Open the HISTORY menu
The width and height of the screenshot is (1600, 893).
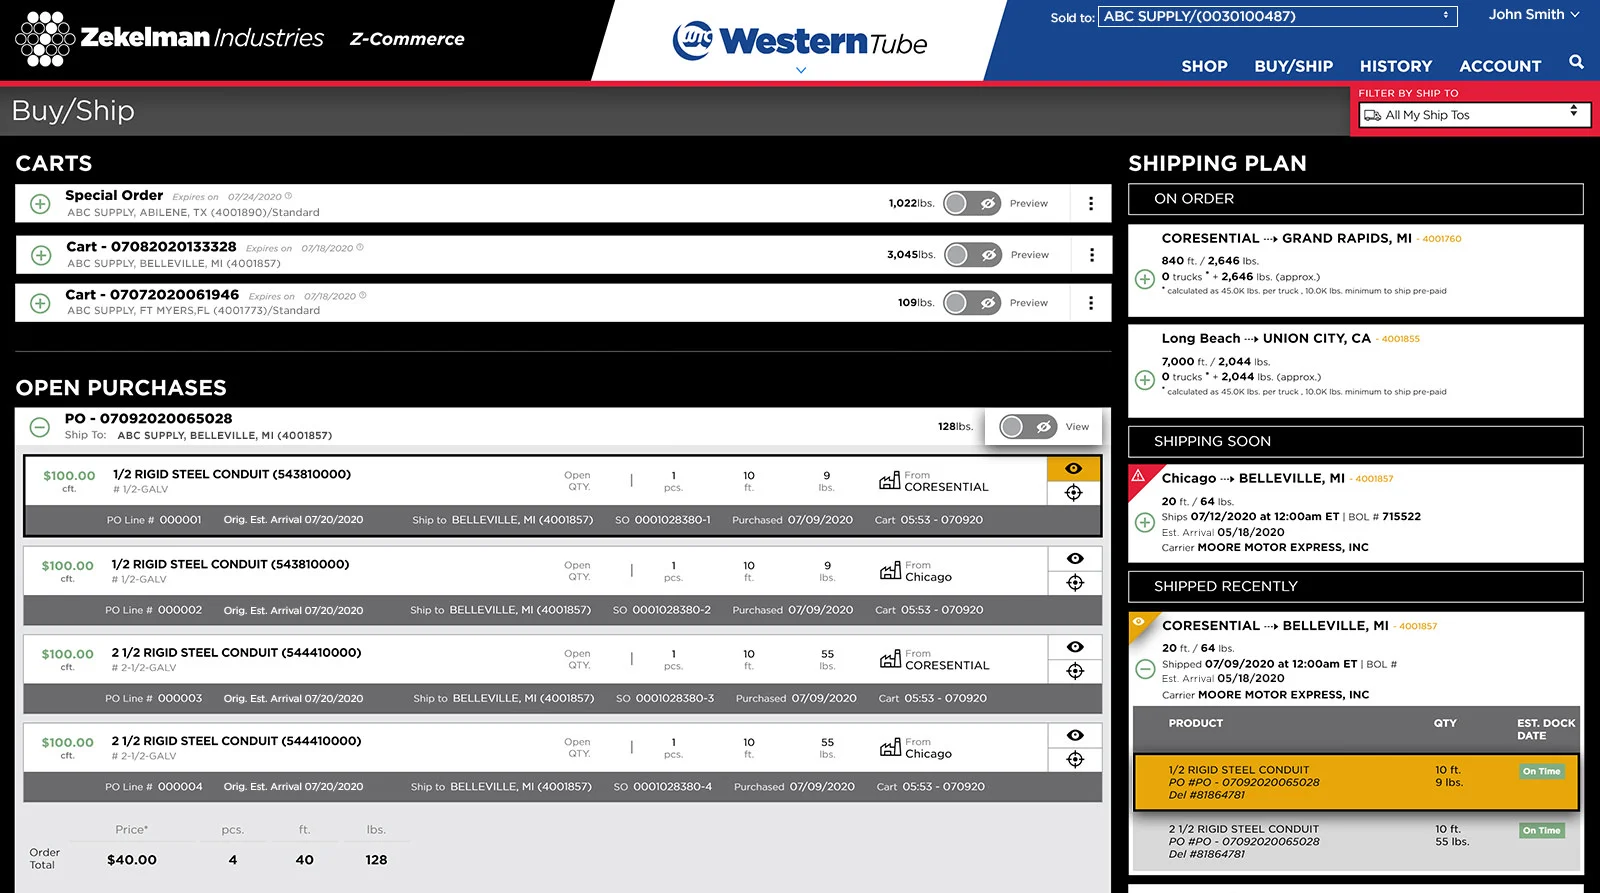(1395, 66)
